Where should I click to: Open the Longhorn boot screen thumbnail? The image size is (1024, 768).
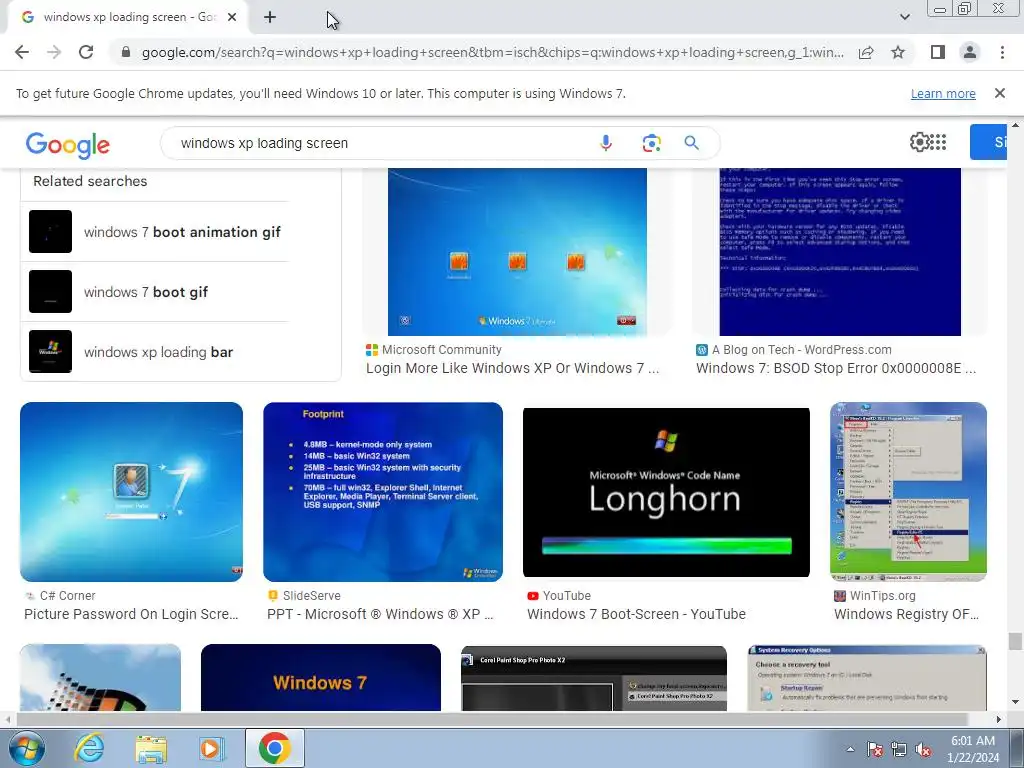pos(666,492)
